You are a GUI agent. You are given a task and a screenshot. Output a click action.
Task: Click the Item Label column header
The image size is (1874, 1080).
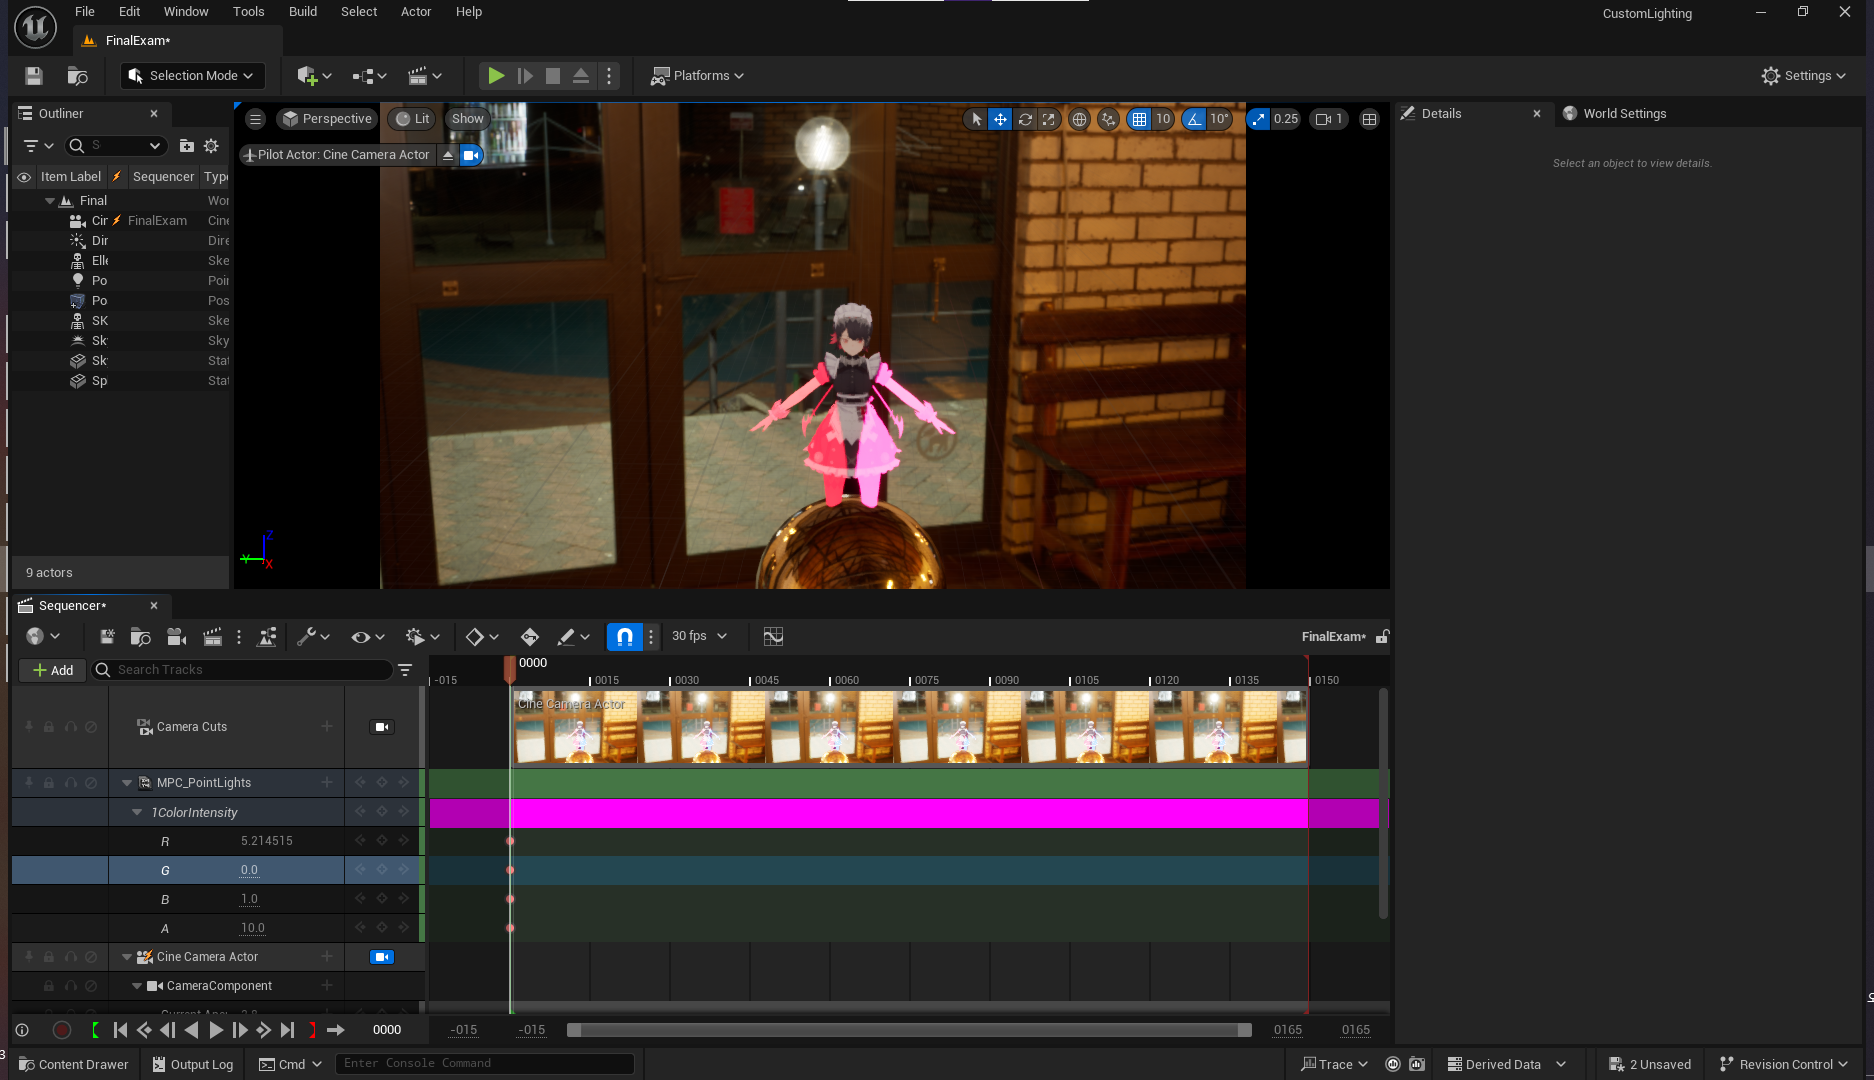(x=71, y=177)
